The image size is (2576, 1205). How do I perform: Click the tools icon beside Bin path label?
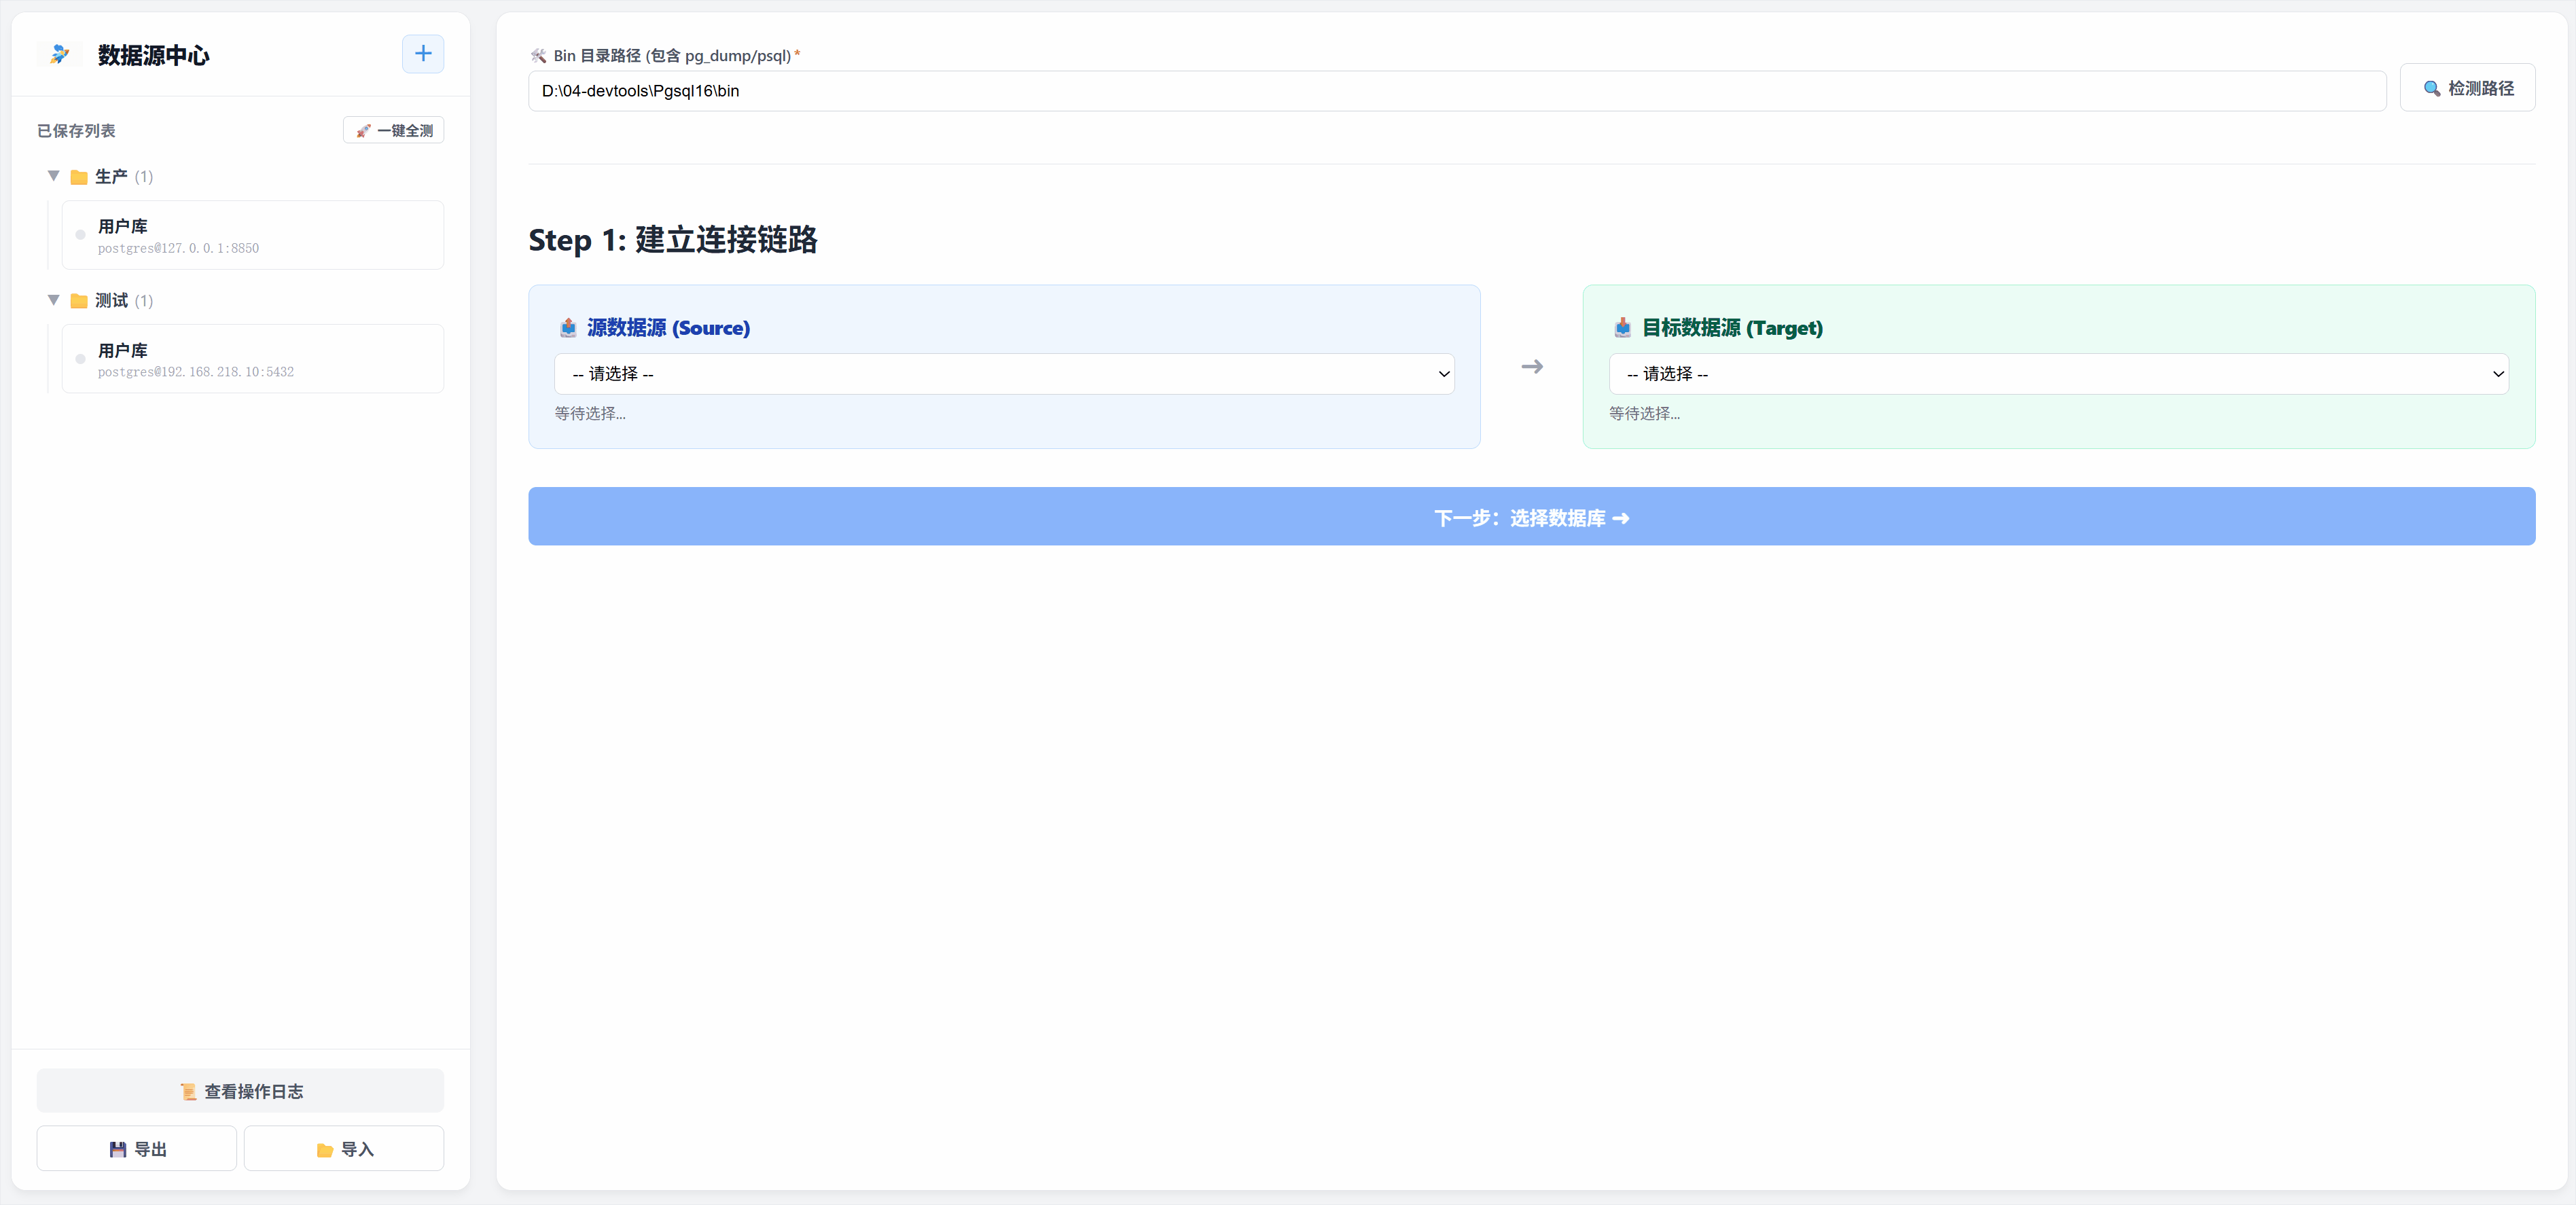538,56
